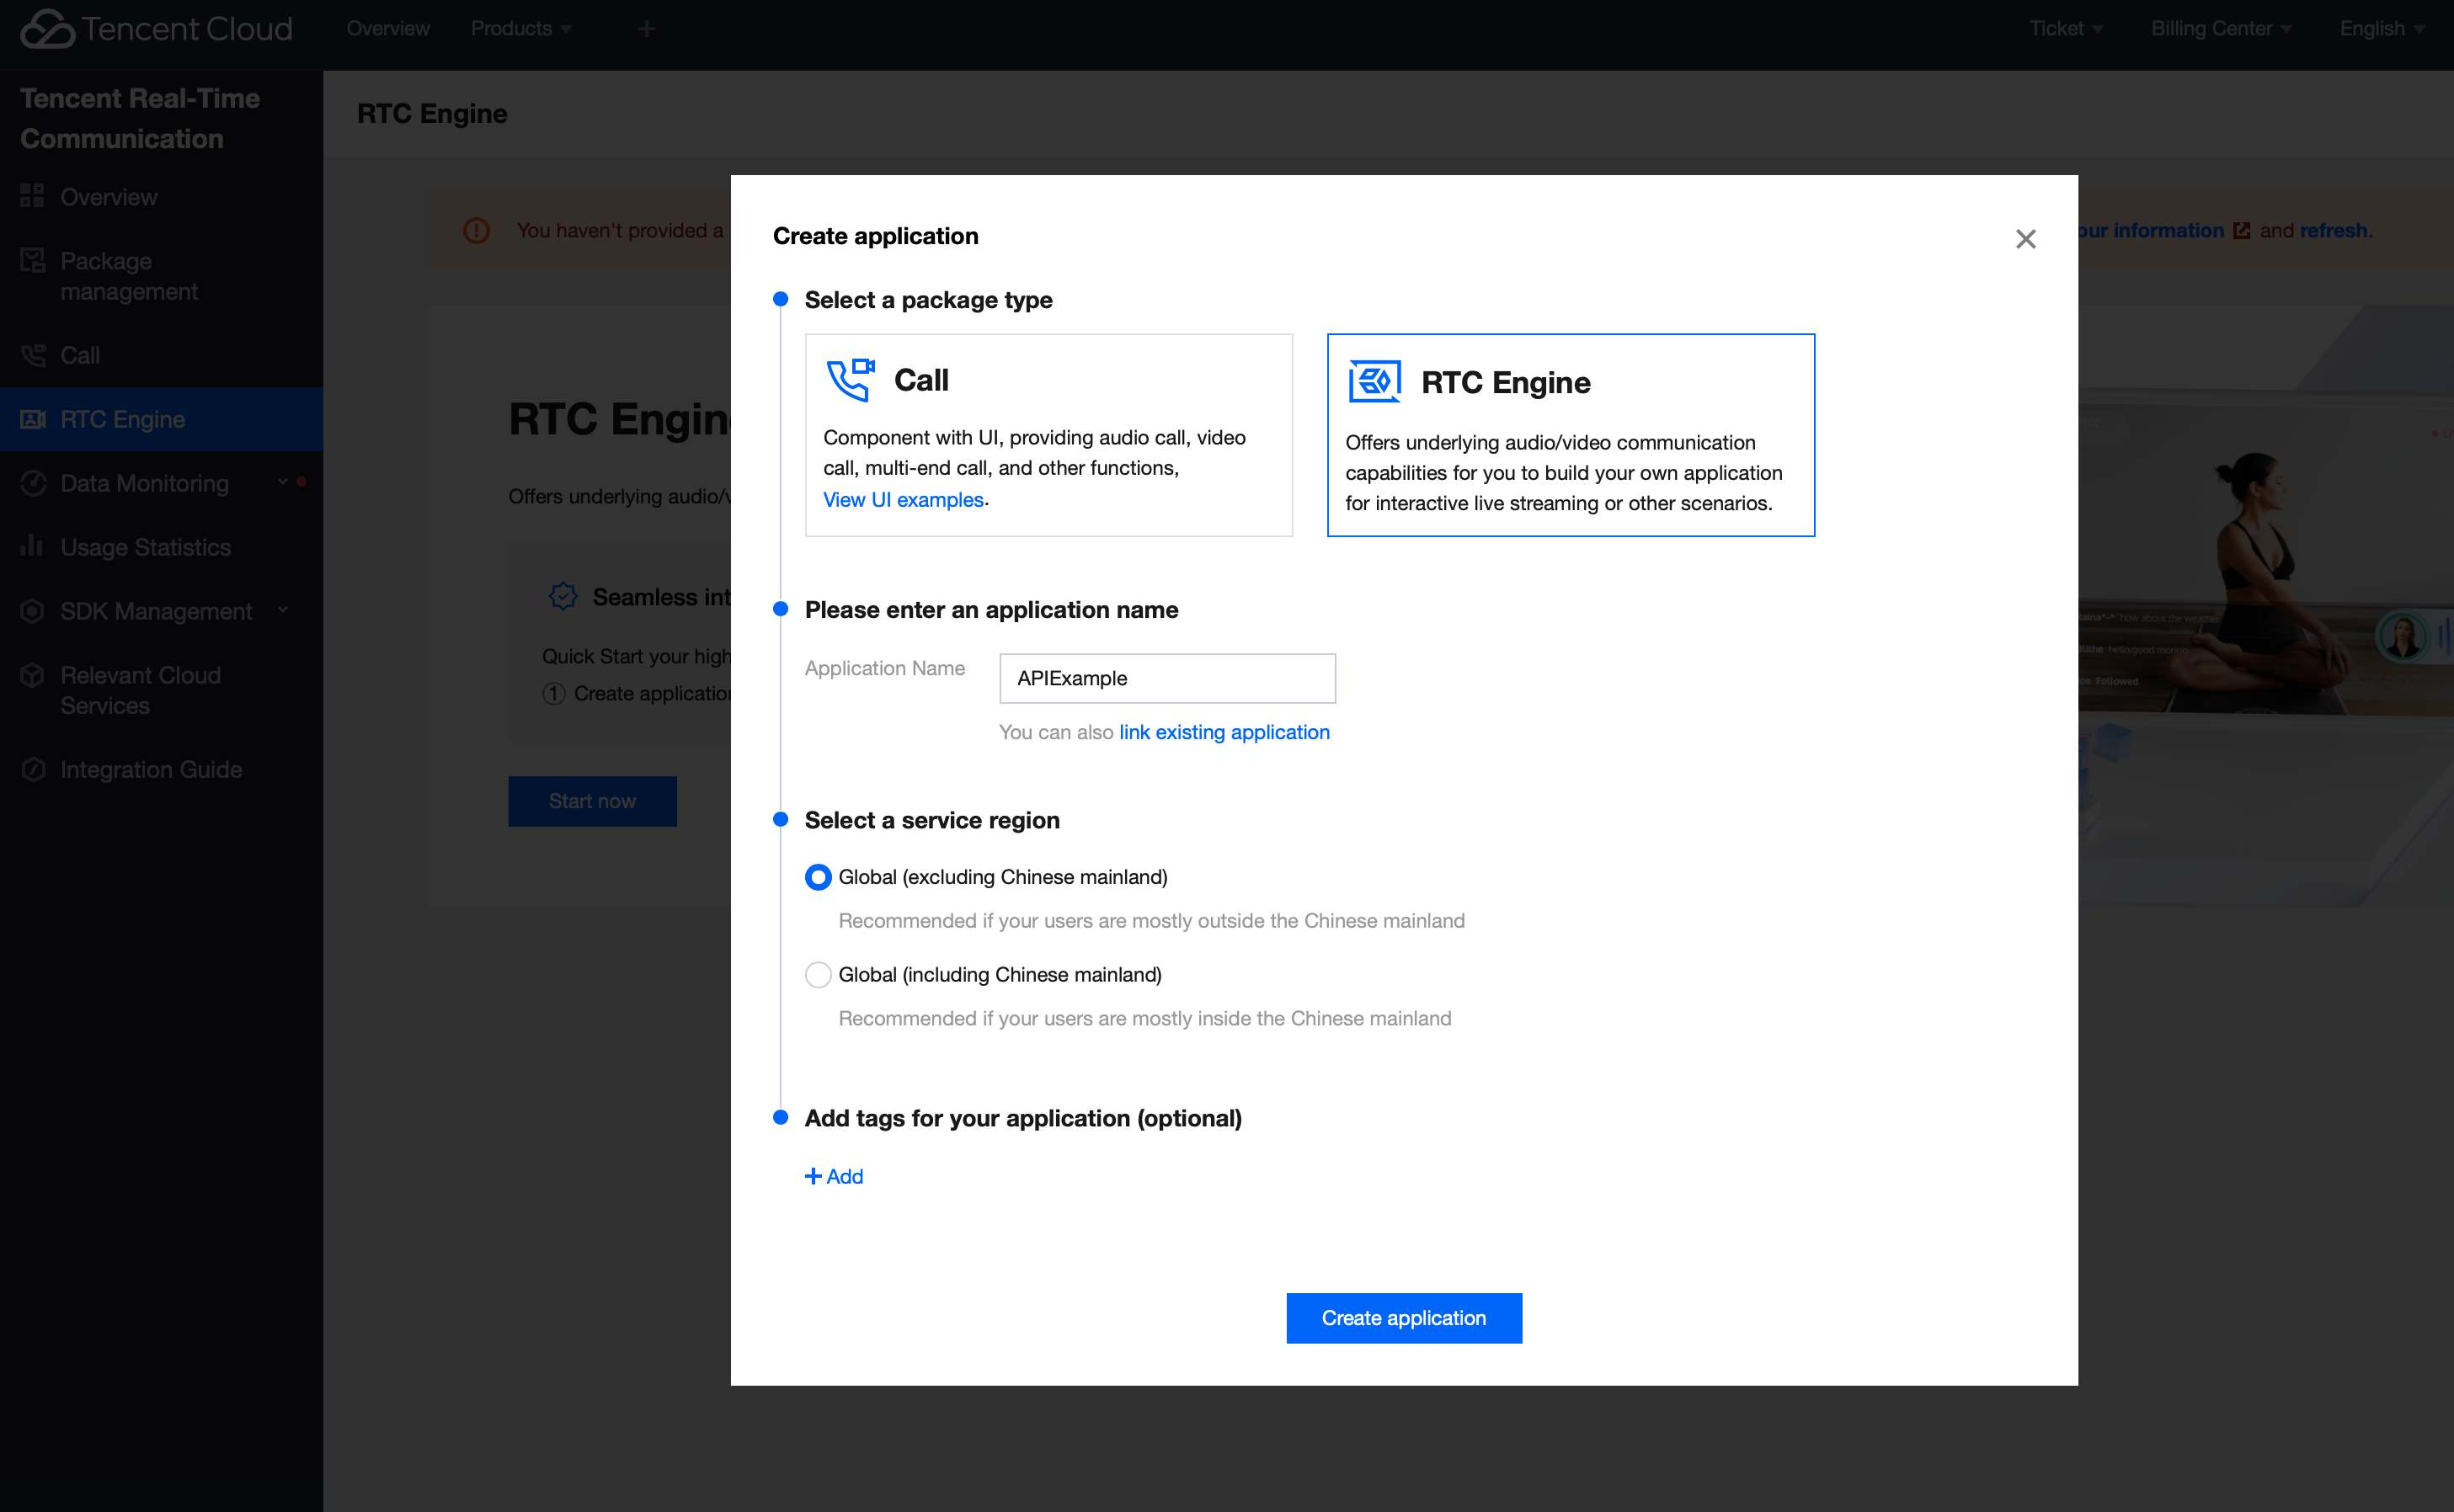Open the Ticket dropdown menu
The width and height of the screenshot is (2454, 1512).
pos(2066,29)
